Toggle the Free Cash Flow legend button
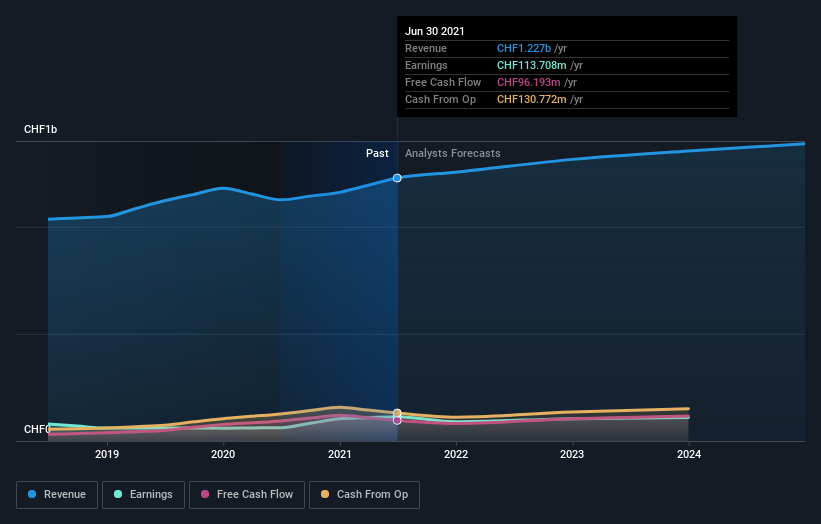 (247, 495)
